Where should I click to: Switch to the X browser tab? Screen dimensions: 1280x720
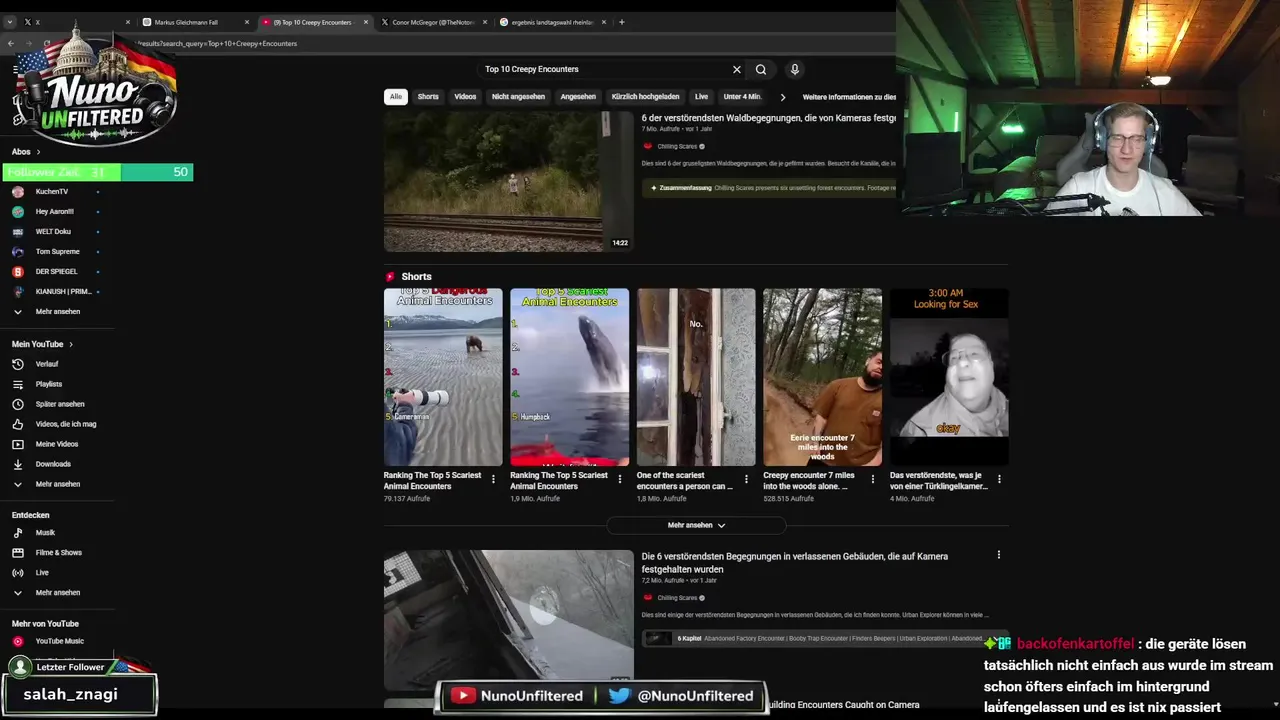(x=73, y=22)
